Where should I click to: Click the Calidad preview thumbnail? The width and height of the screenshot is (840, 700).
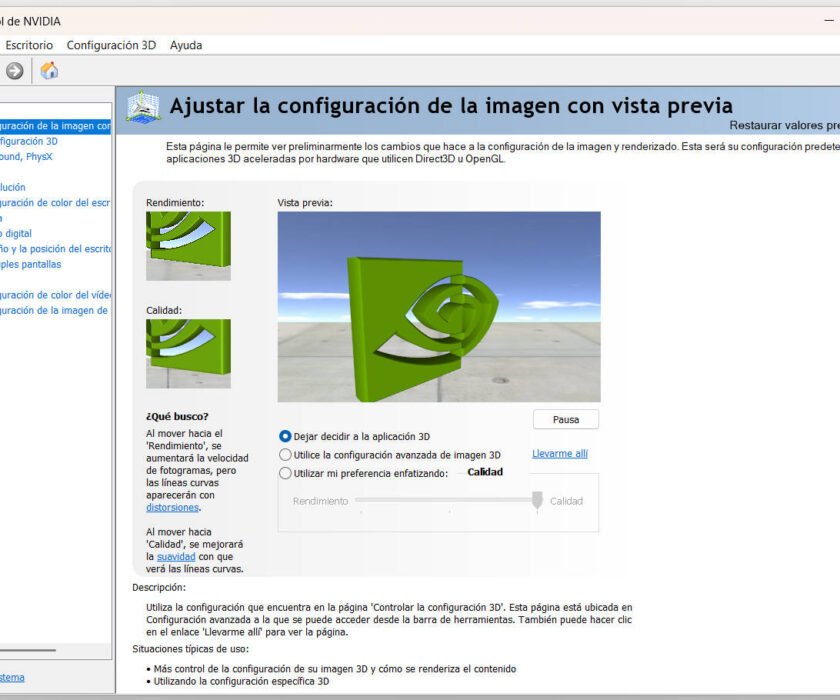pyautogui.click(x=188, y=353)
